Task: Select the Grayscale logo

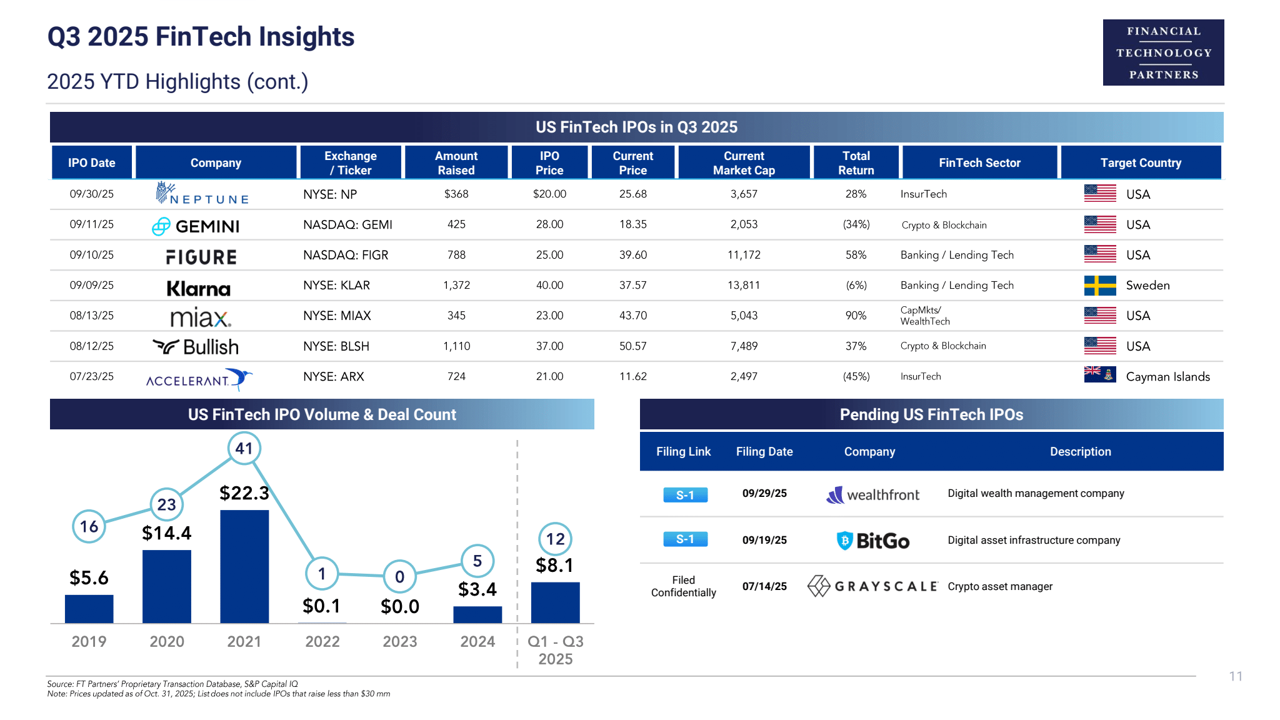Action: (x=872, y=587)
